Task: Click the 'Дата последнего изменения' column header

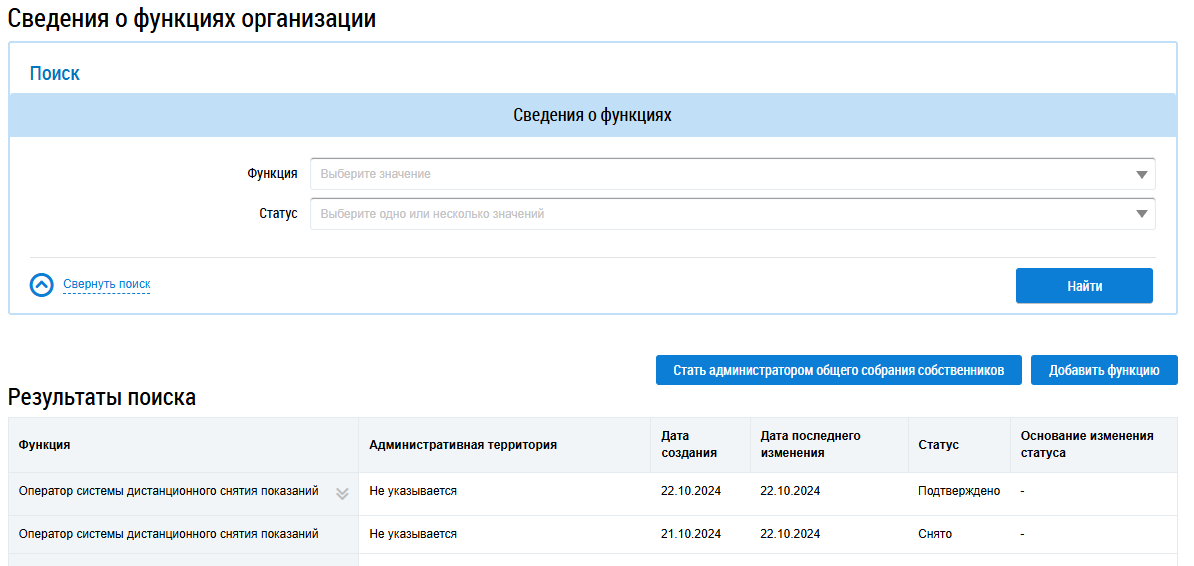Action: [810, 445]
